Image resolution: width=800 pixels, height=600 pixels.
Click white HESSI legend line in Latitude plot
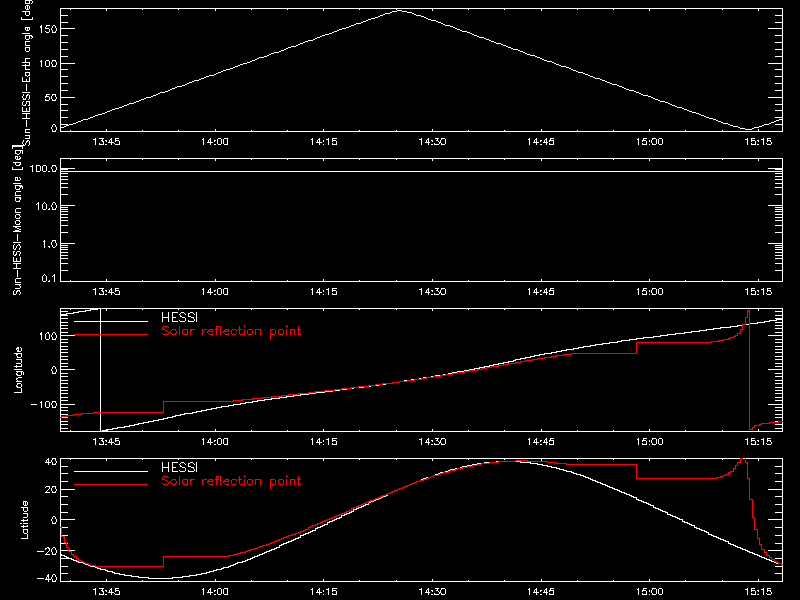click(x=111, y=471)
